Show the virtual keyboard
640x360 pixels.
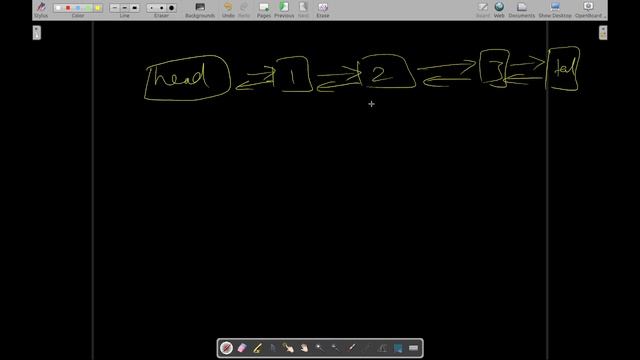tap(413, 348)
